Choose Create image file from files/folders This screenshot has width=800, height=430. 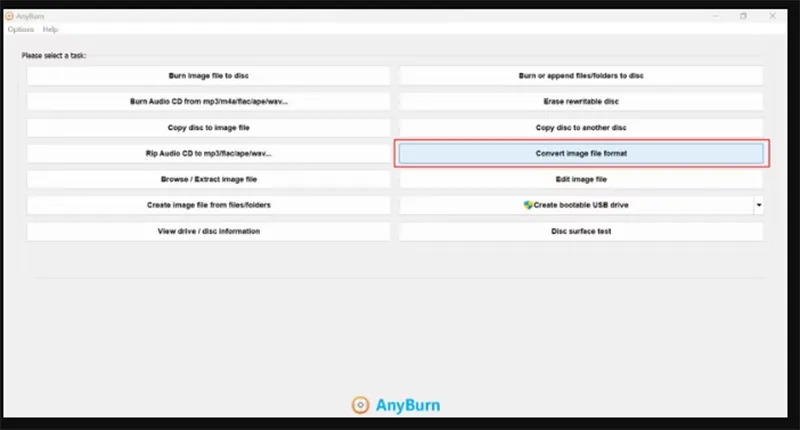pos(208,205)
